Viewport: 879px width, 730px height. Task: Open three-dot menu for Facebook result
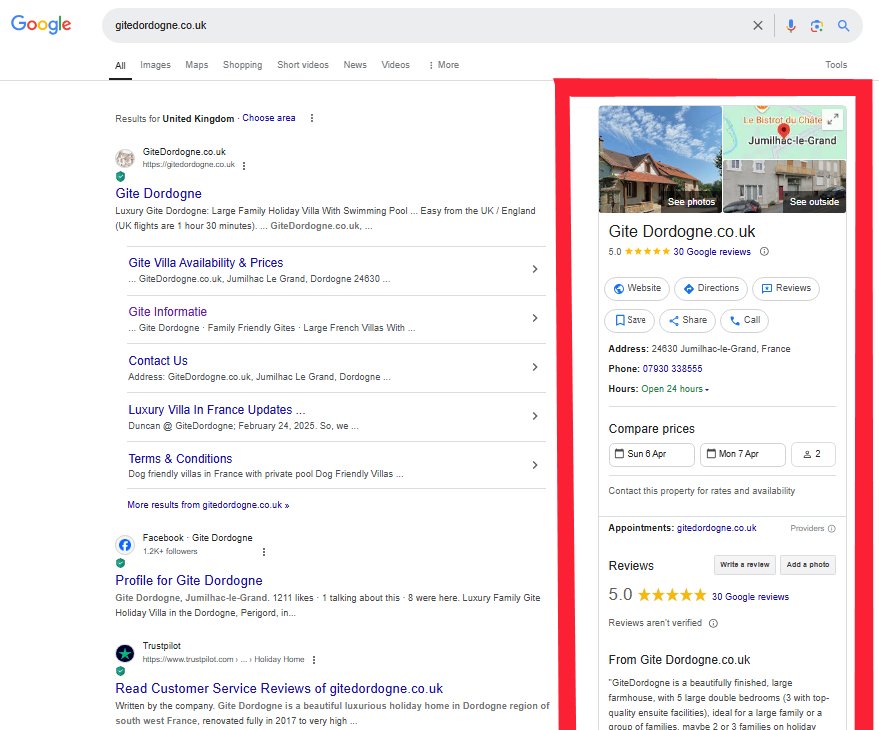click(264, 552)
